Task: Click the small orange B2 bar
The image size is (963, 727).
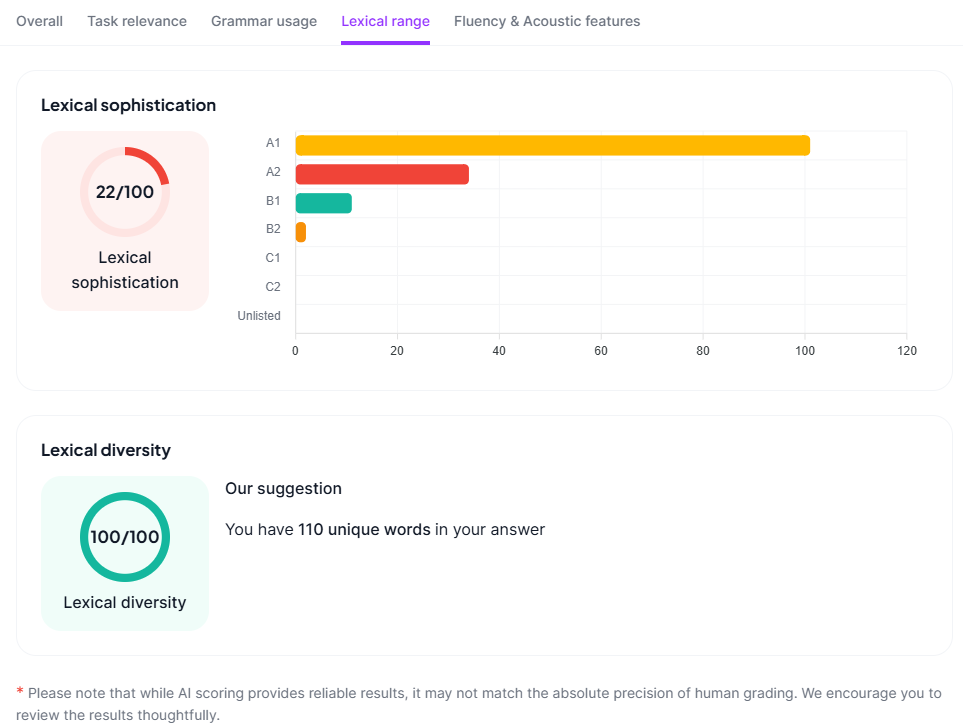Action: pos(301,232)
